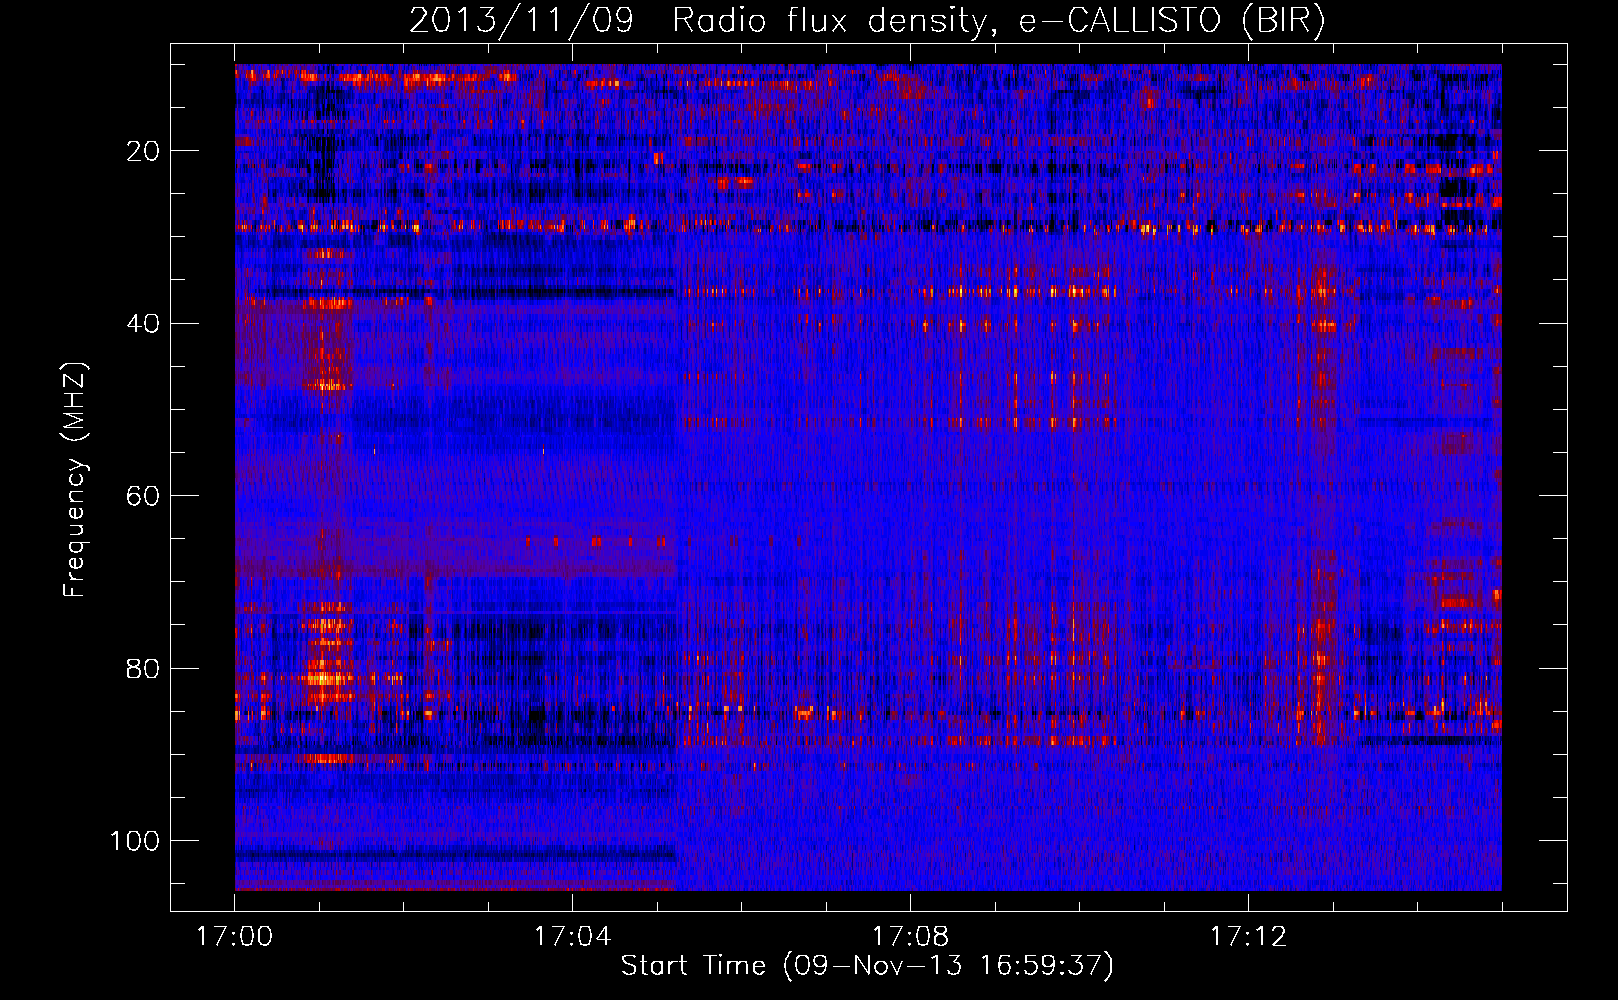
Task: Click the 100 MHz frequency tick label
Action: [136, 841]
